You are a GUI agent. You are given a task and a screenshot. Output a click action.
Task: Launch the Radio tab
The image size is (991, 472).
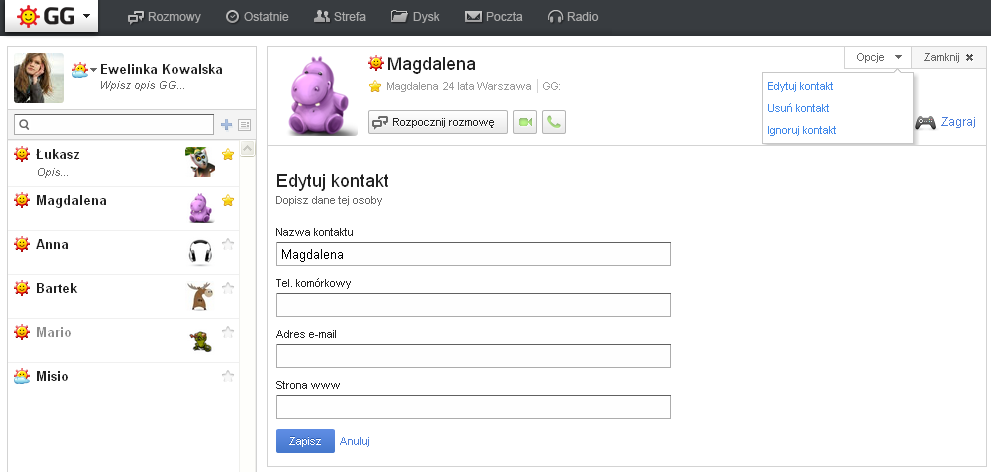(573, 17)
